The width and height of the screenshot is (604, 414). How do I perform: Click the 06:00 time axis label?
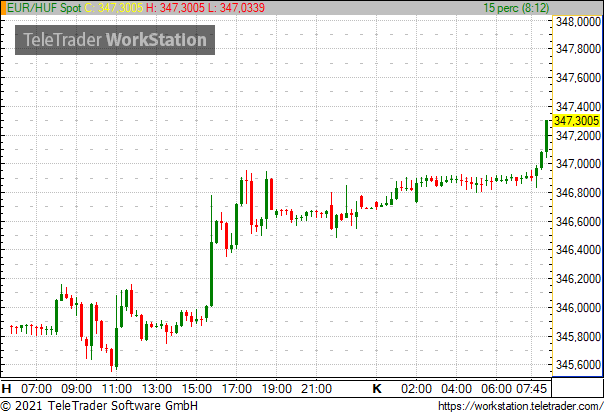pos(496,389)
